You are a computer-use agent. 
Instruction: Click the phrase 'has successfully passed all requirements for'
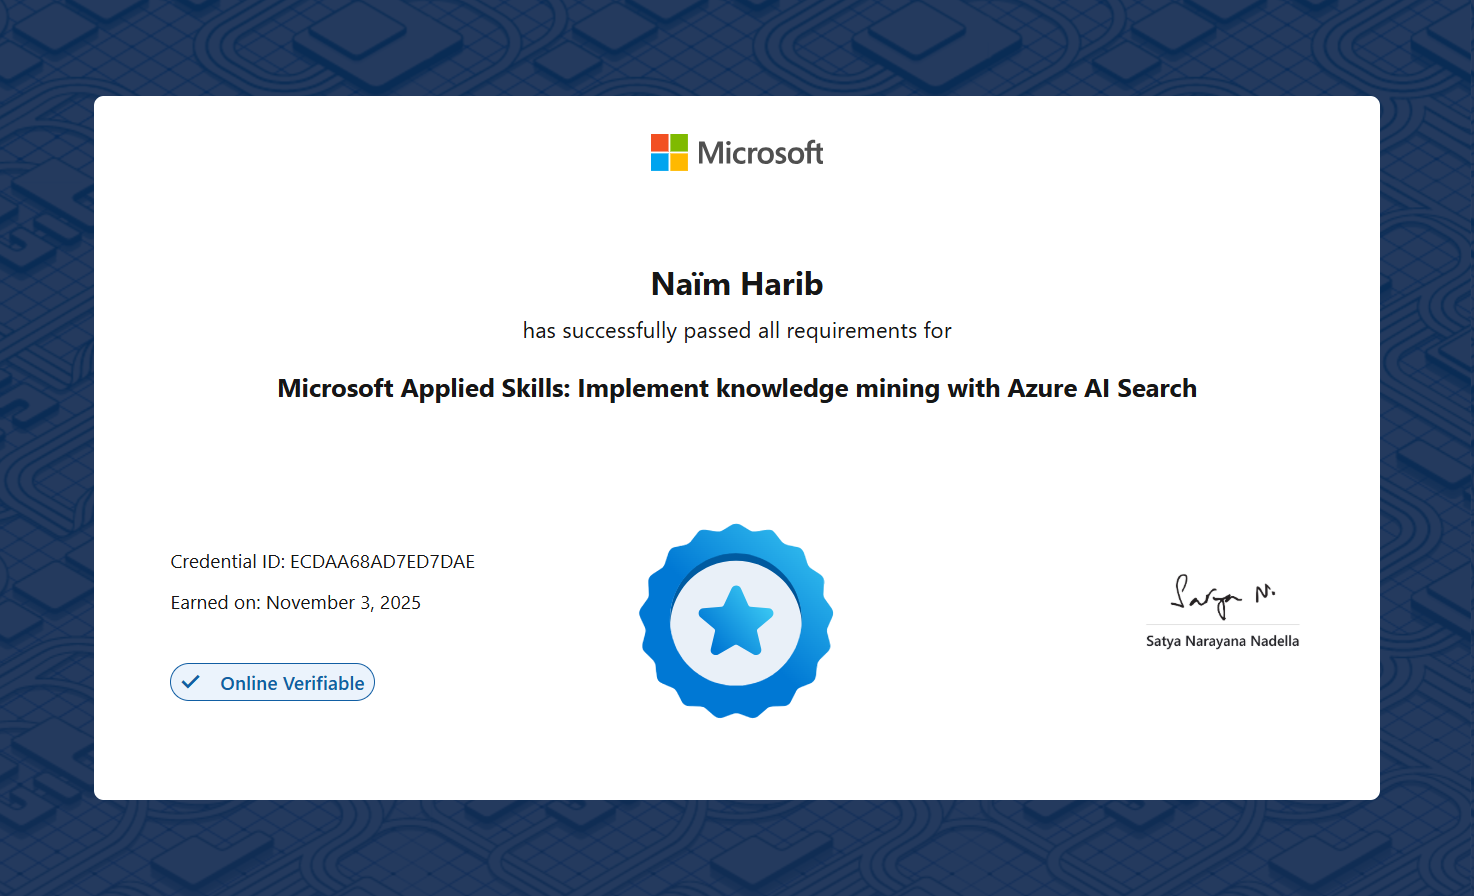pos(736,330)
